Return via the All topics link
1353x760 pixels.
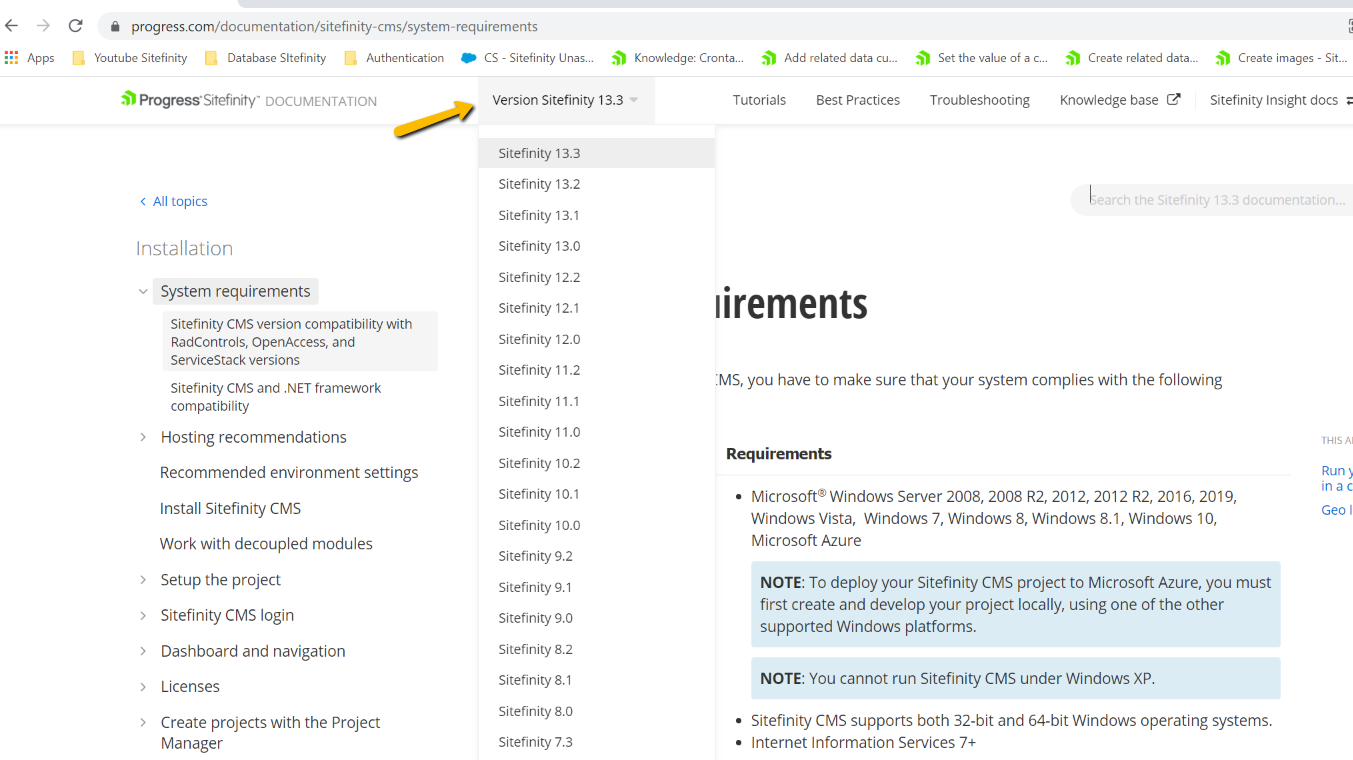coord(174,201)
